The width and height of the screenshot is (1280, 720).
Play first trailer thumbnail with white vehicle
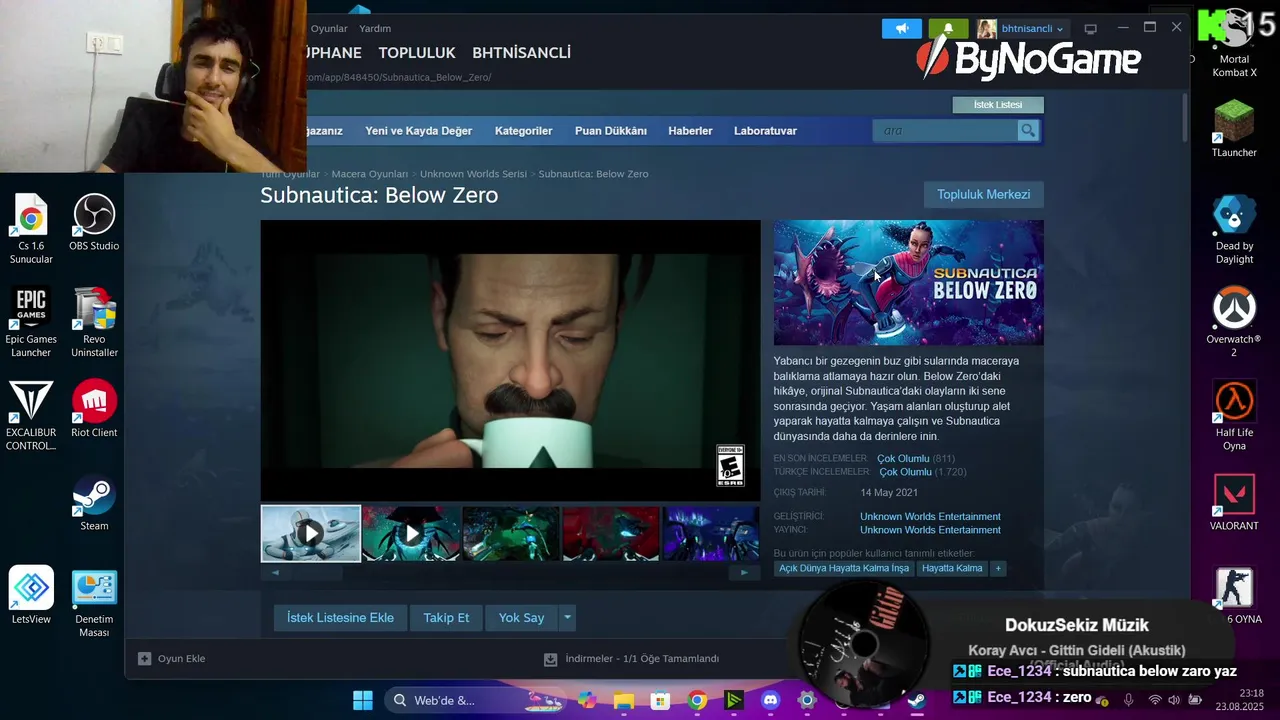(x=311, y=533)
